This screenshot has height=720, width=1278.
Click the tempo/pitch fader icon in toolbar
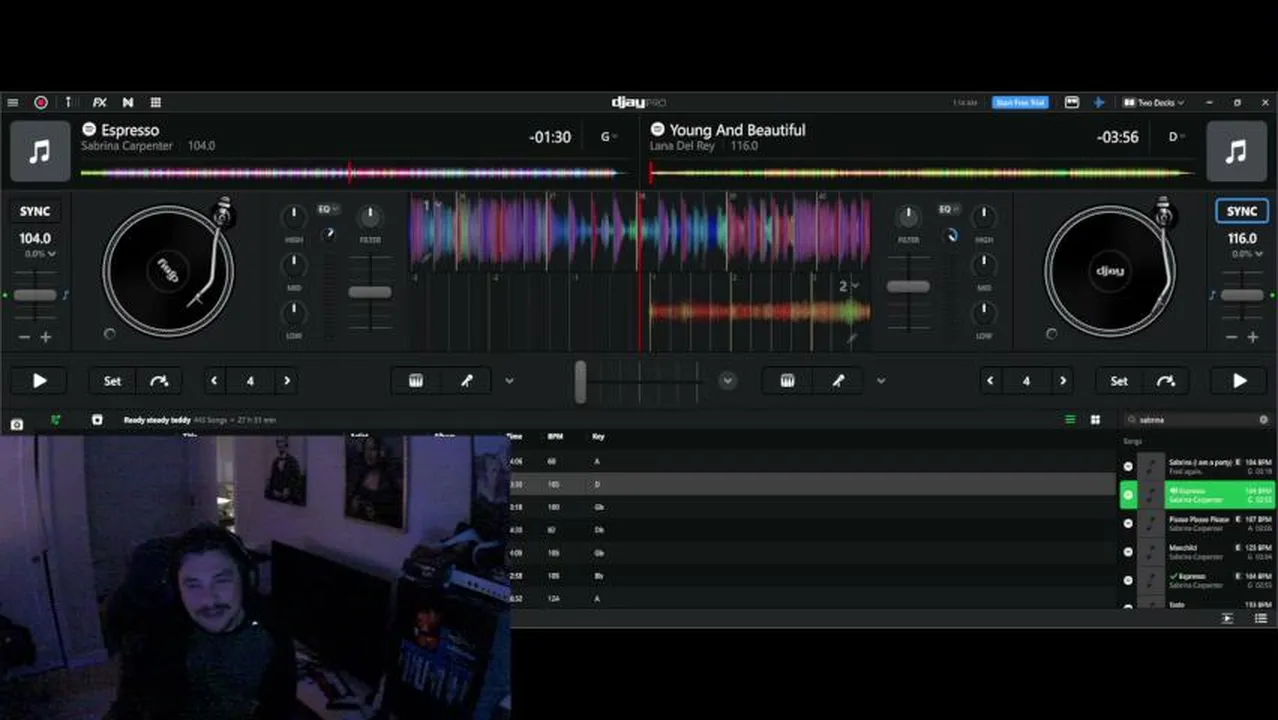tap(69, 102)
